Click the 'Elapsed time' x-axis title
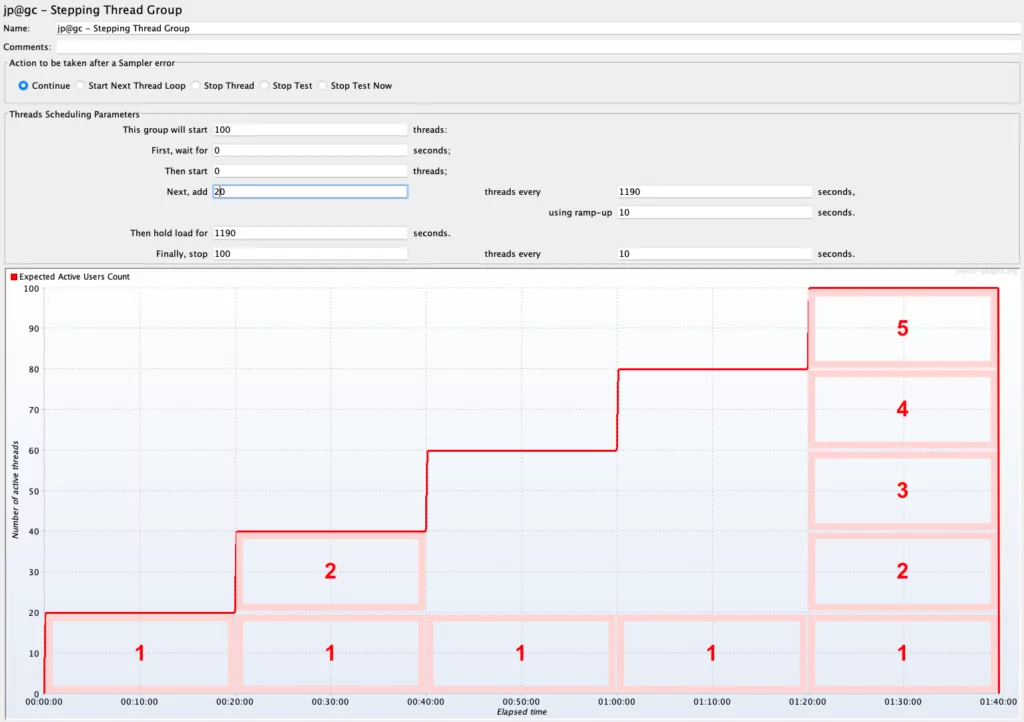 522,712
